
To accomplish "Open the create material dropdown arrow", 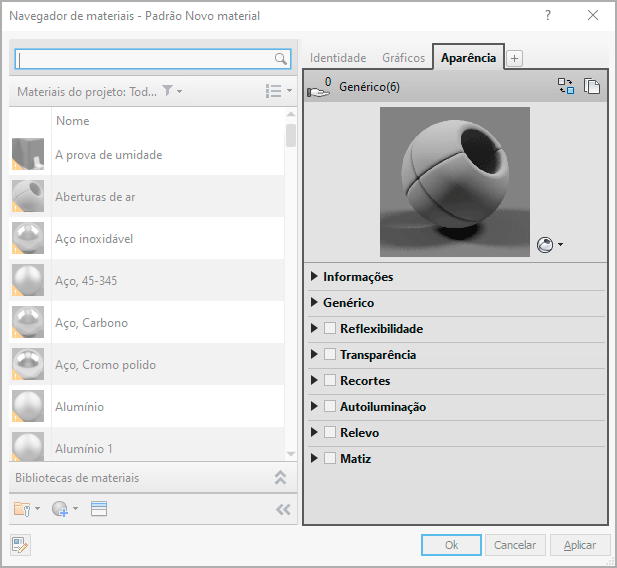I will (x=75, y=509).
